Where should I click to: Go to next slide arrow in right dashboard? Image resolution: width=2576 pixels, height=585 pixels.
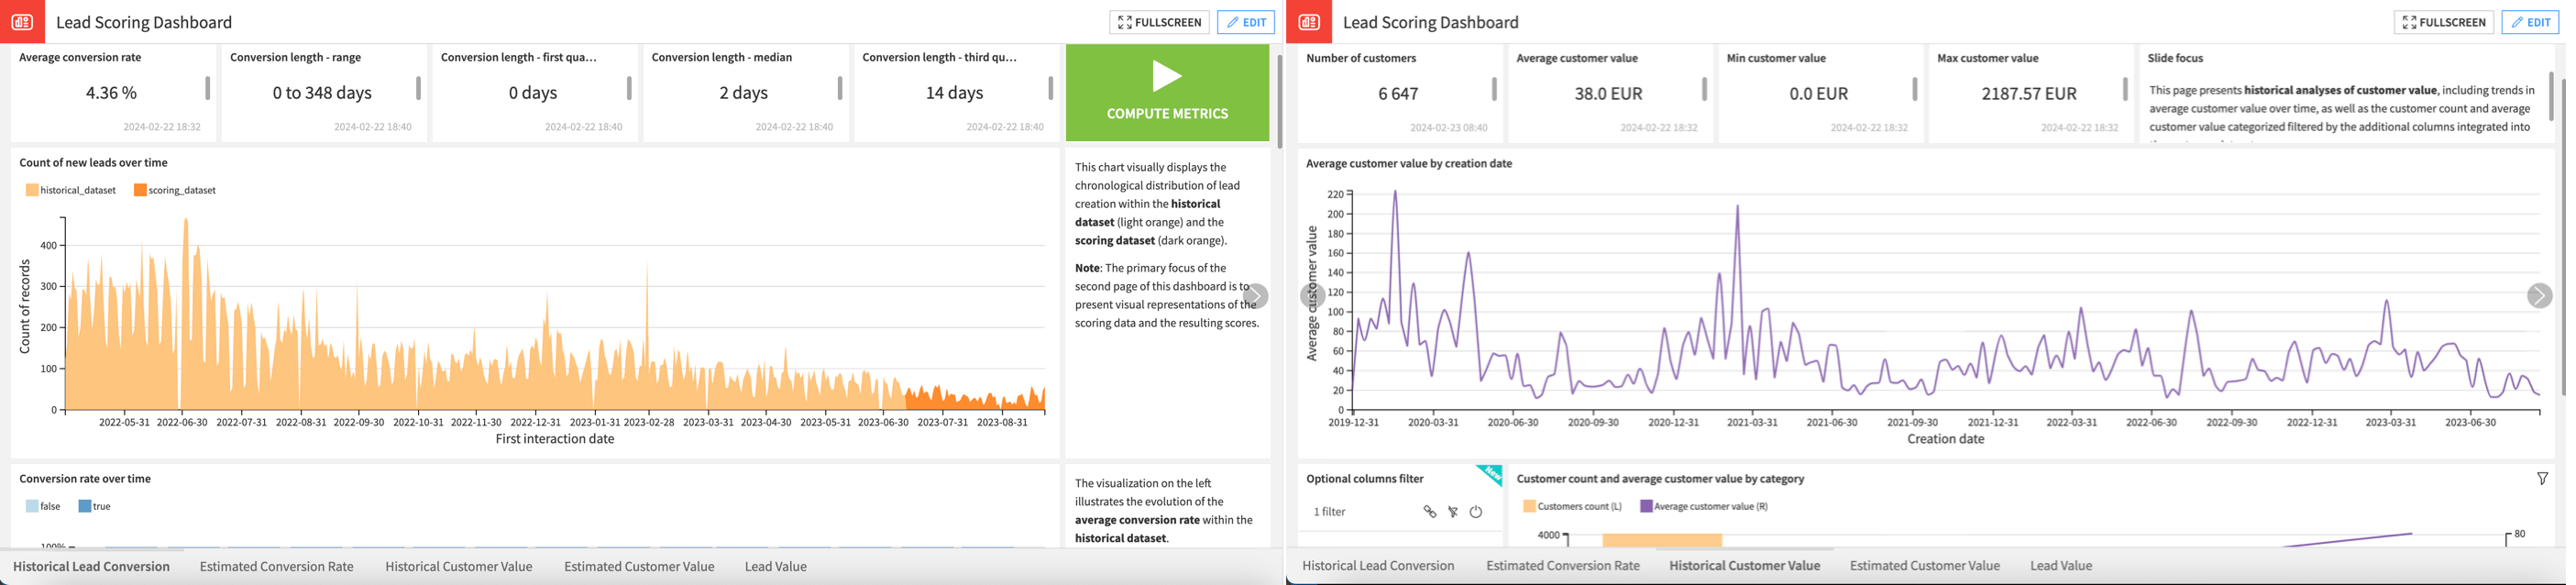point(2539,295)
